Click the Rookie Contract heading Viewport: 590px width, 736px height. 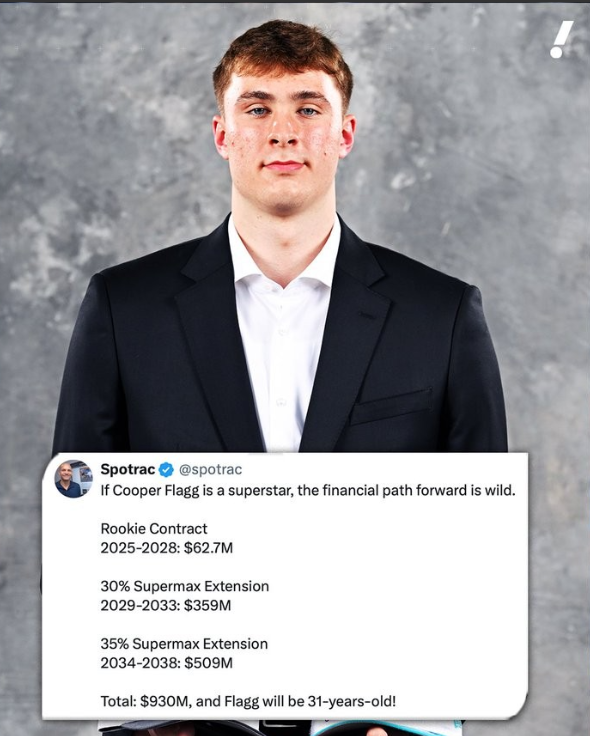154,529
